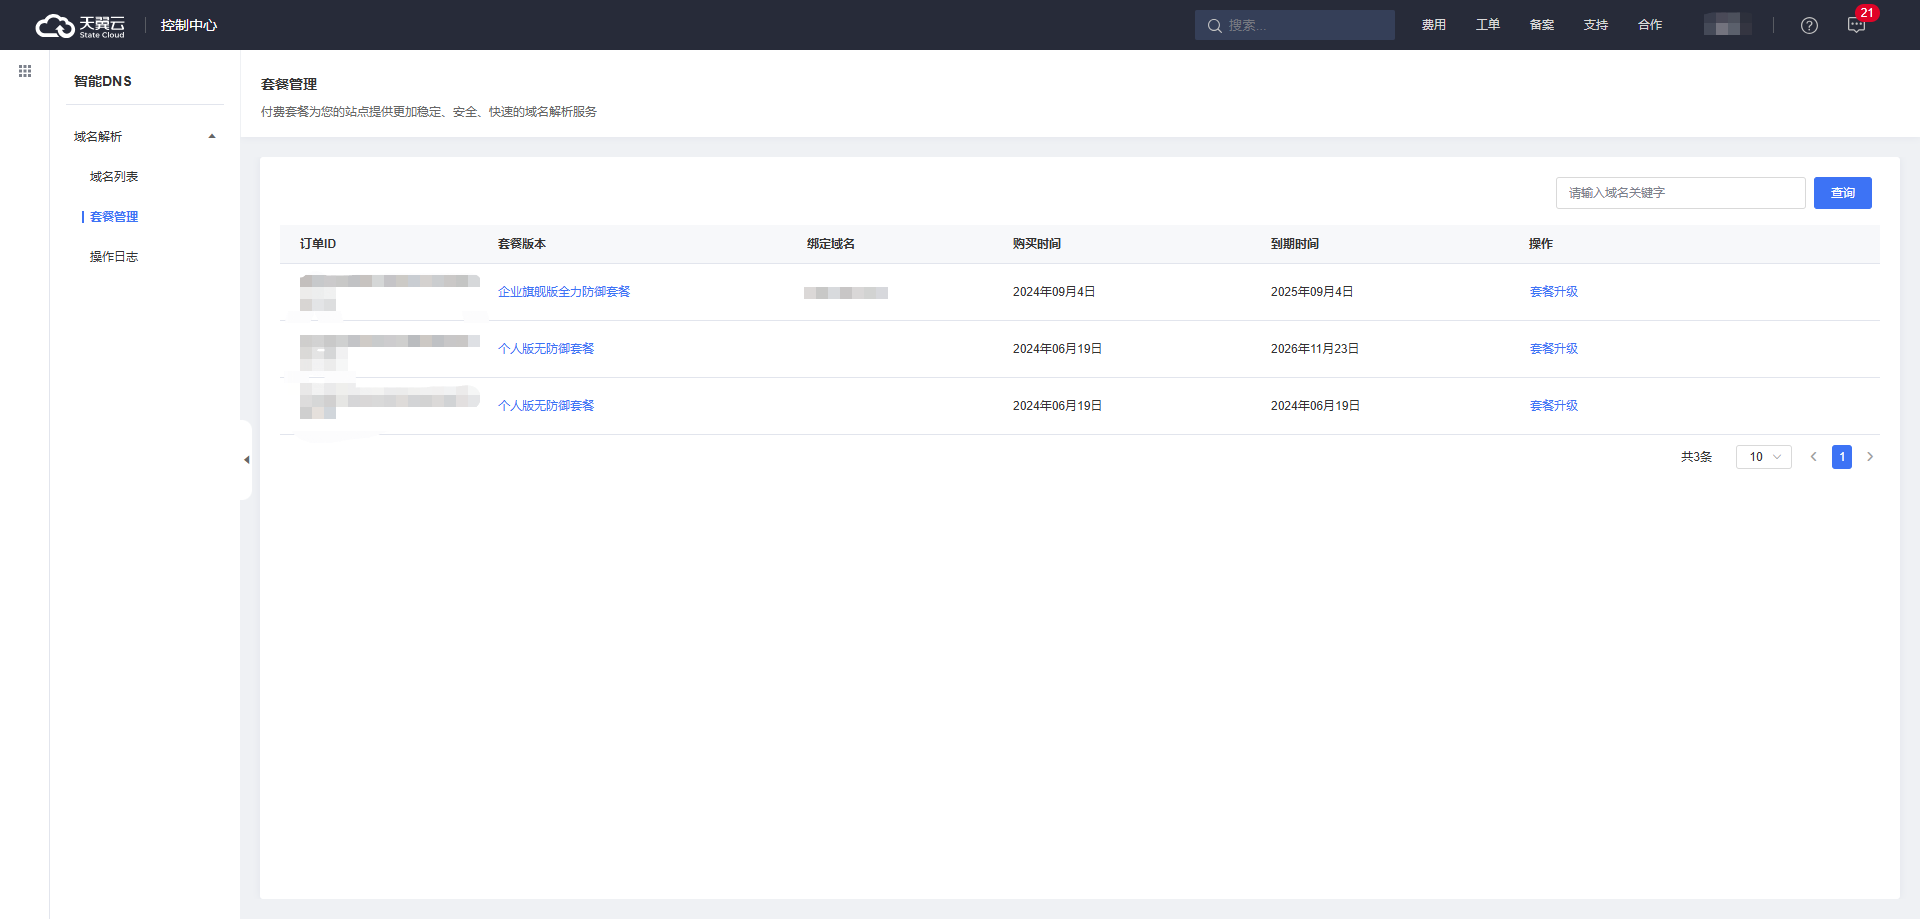The width and height of the screenshot is (1920, 919).
Task: Open the apps grid menu icon
Action: click(x=25, y=71)
